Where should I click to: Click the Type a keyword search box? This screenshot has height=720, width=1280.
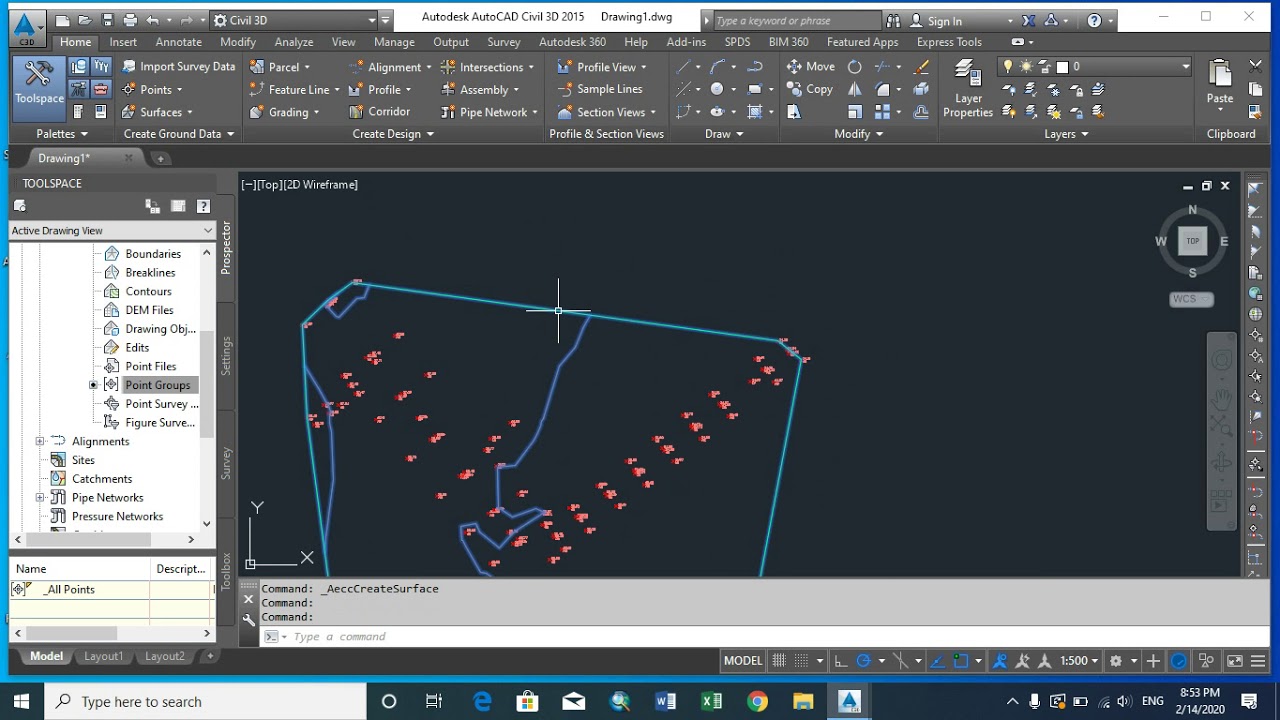coord(796,20)
